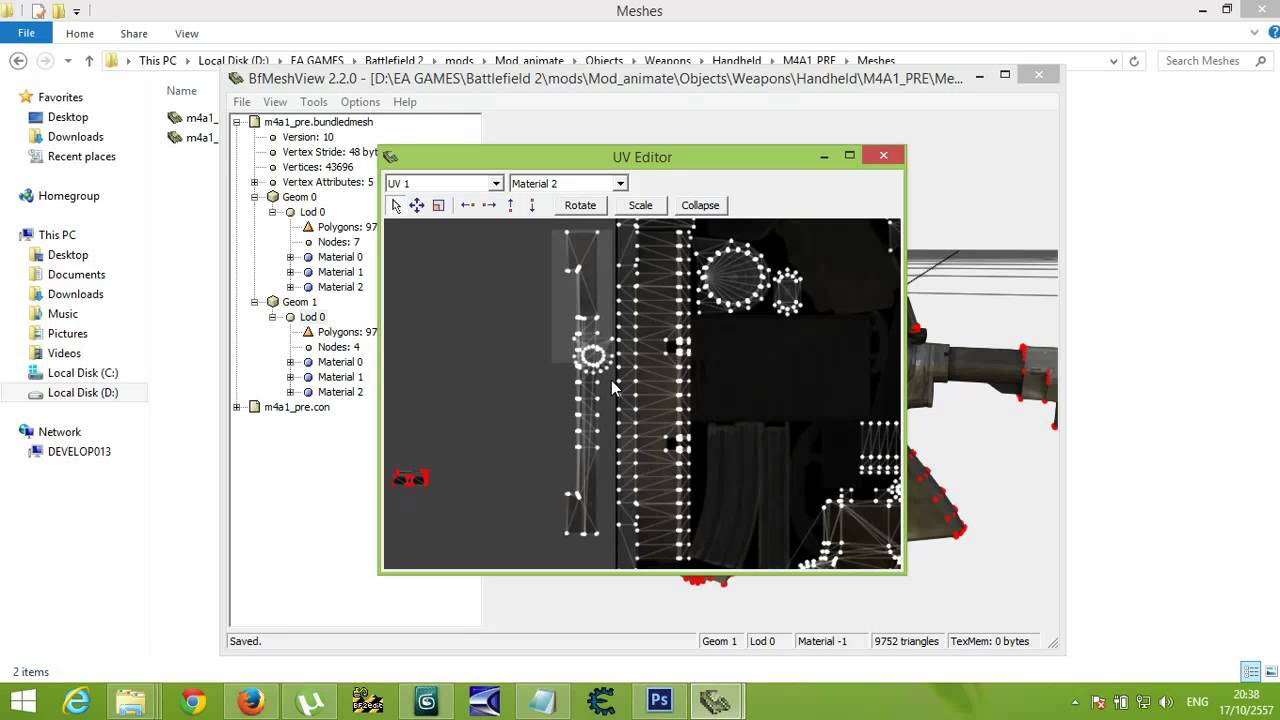The image size is (1280, 720).
Task: Click the red square scale tool icon
Action: (438, 205)
